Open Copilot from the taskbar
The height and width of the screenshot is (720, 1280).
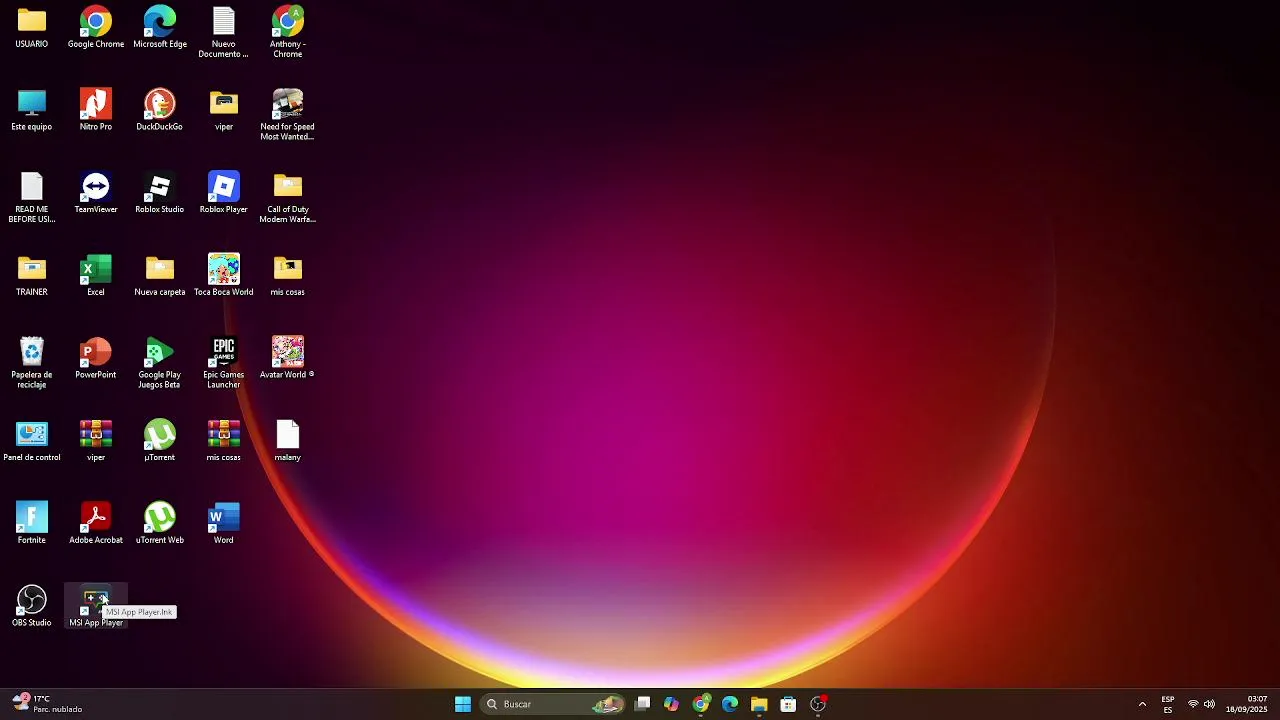672,704
